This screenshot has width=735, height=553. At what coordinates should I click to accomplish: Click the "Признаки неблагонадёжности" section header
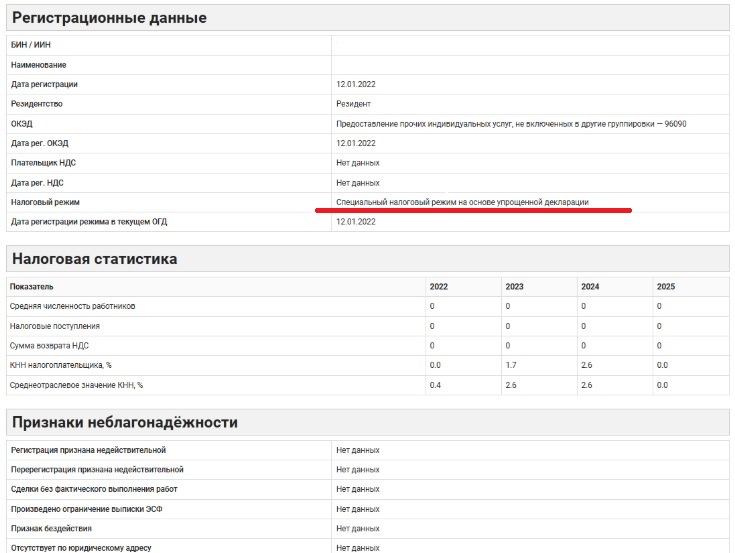click(x=125, y=423)
